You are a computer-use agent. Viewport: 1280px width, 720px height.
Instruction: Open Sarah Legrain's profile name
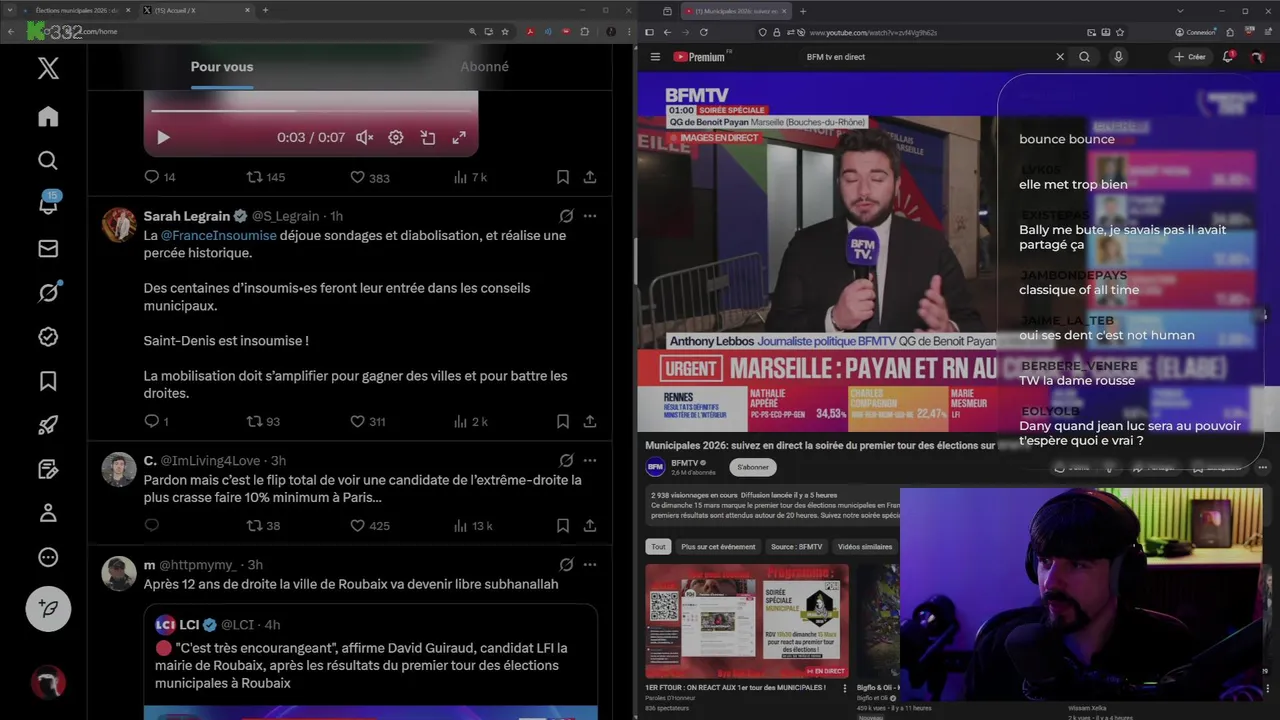187,216
